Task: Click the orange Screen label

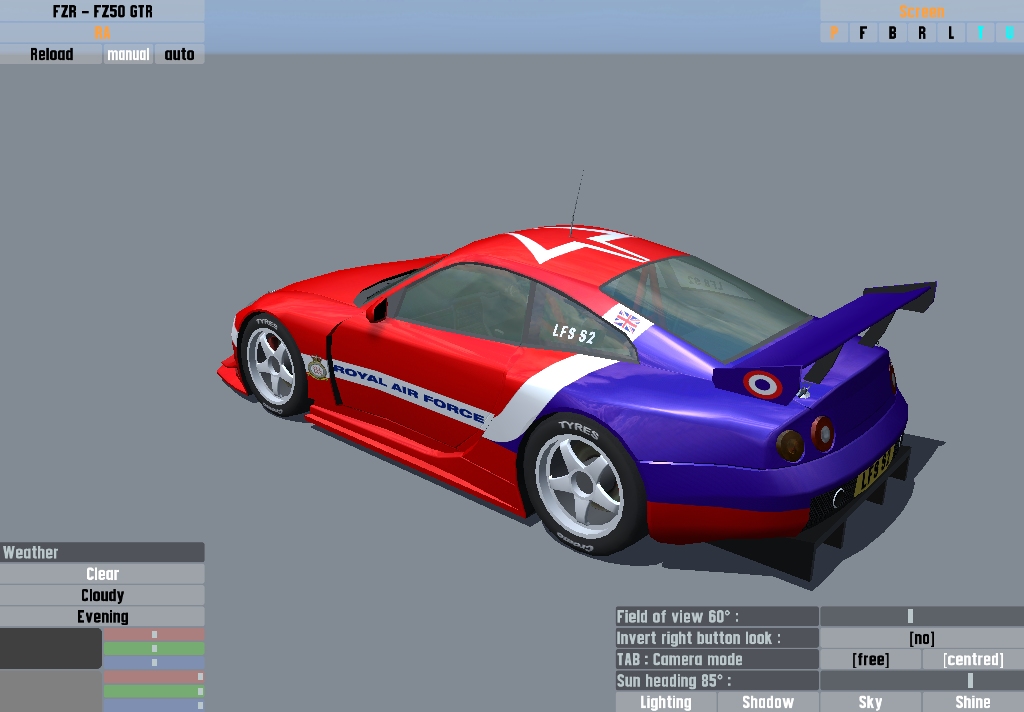Action: 921,11
